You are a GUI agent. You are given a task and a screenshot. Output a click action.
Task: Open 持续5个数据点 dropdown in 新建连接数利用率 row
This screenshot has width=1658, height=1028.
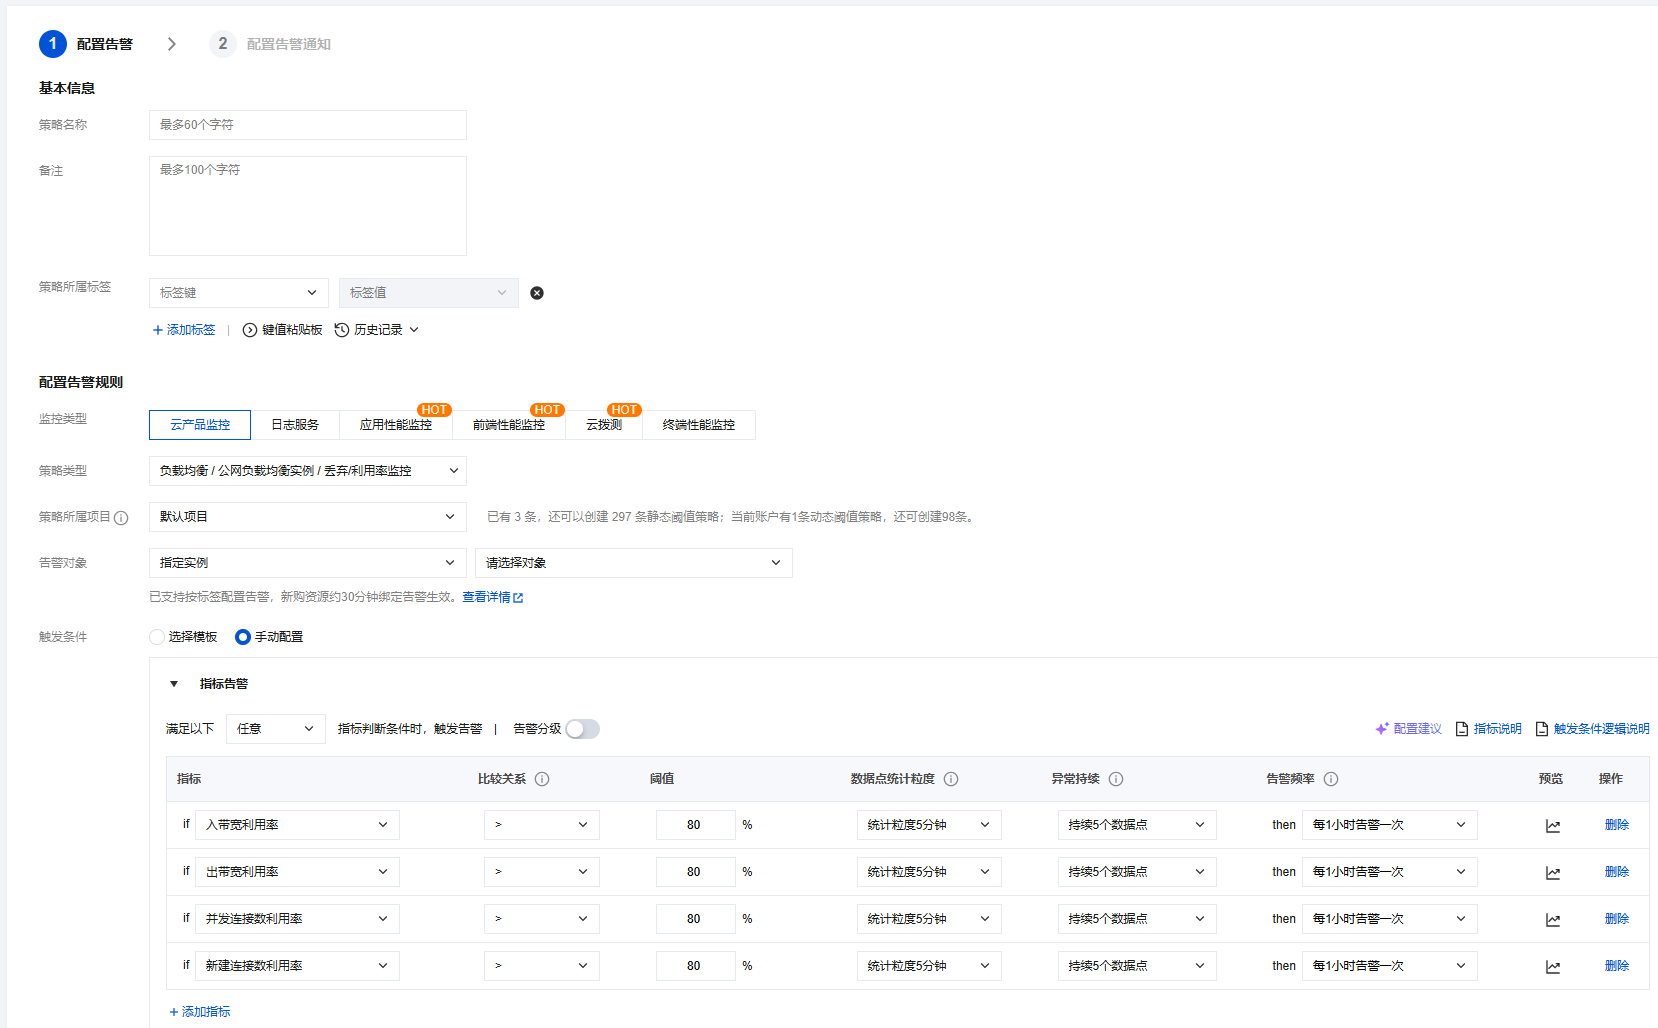click(x=1137, y=966)
